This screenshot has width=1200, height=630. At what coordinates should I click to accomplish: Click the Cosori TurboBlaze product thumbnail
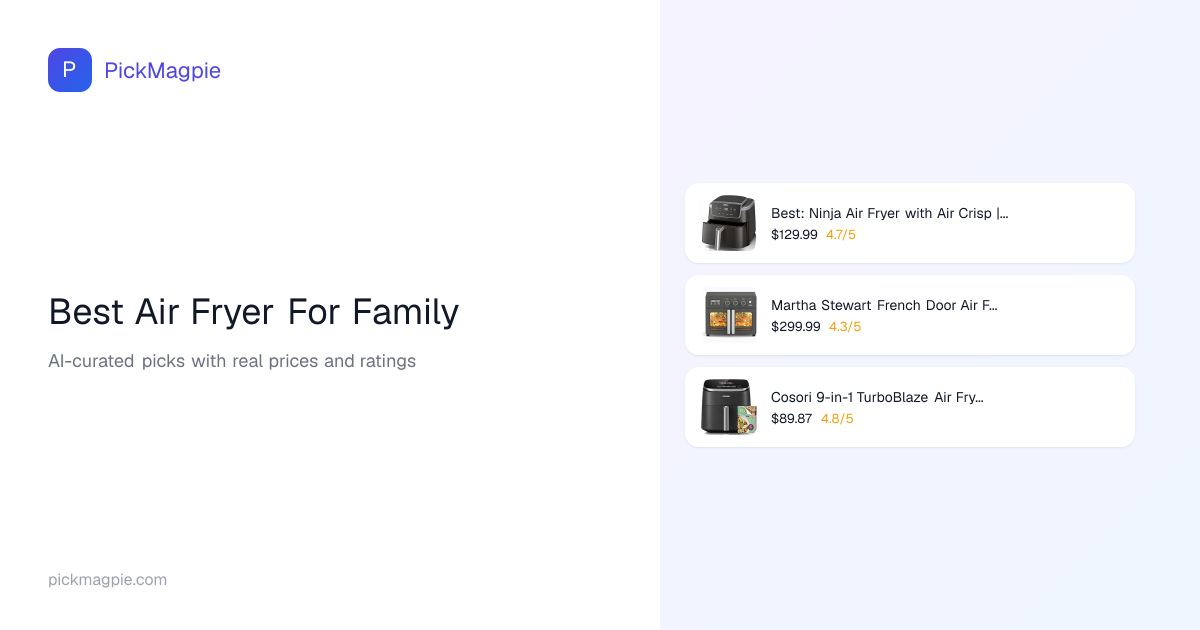pos(728,407)
